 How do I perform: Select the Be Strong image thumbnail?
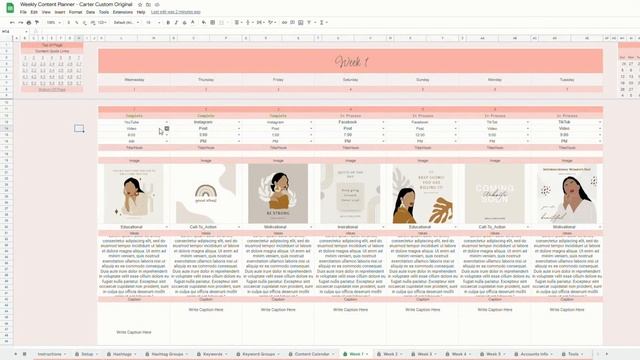click(278, 193)
